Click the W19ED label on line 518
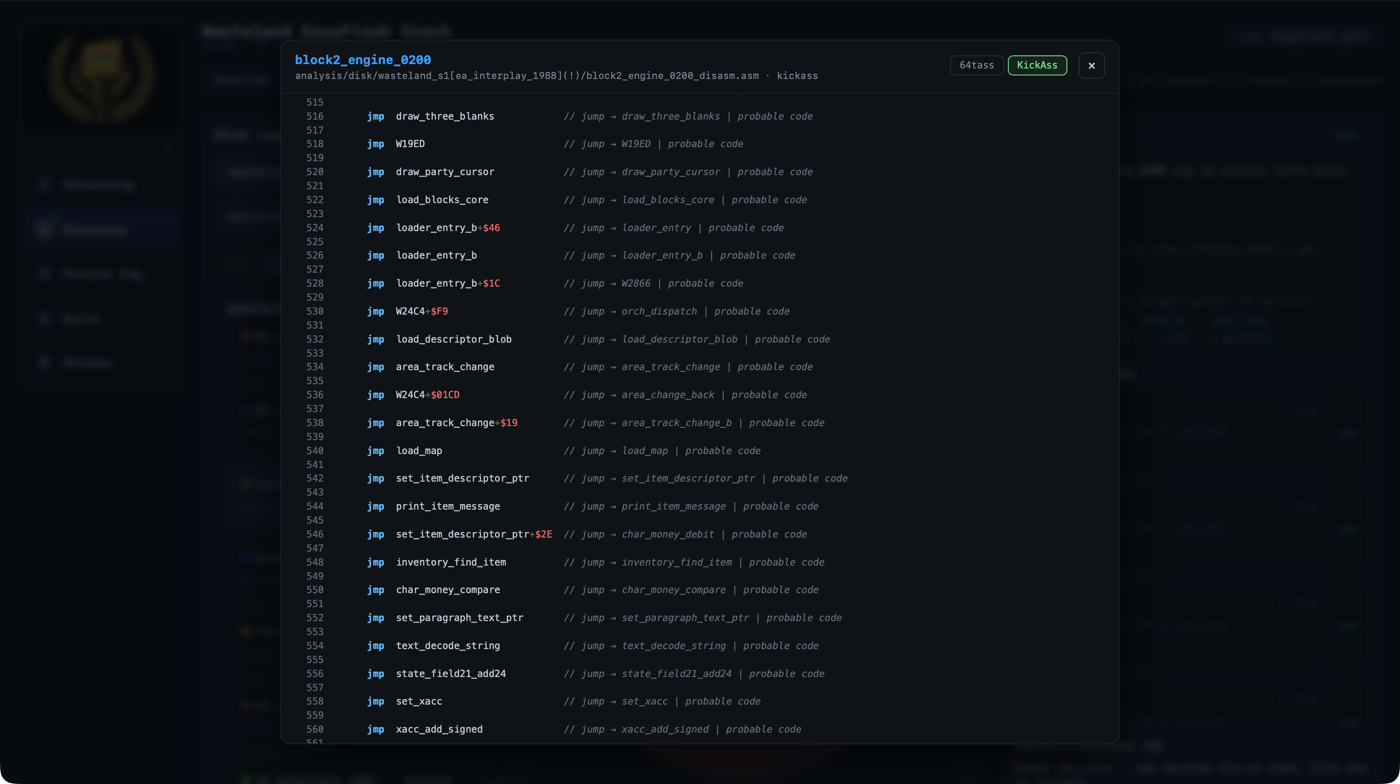The image size is (1400, 784). pos(410,144)
